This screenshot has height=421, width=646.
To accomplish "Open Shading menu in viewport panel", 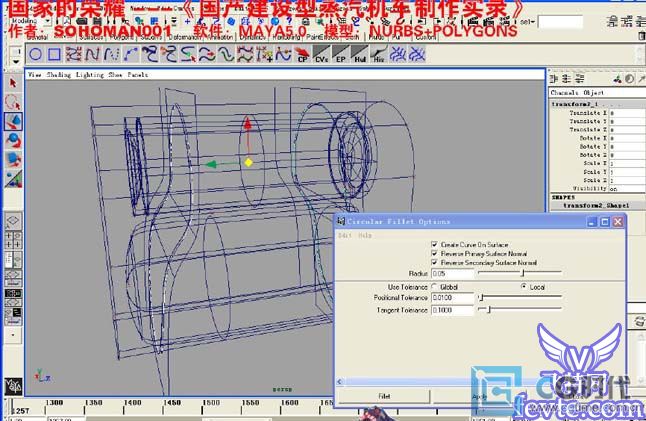I will [x=59, y=75].
